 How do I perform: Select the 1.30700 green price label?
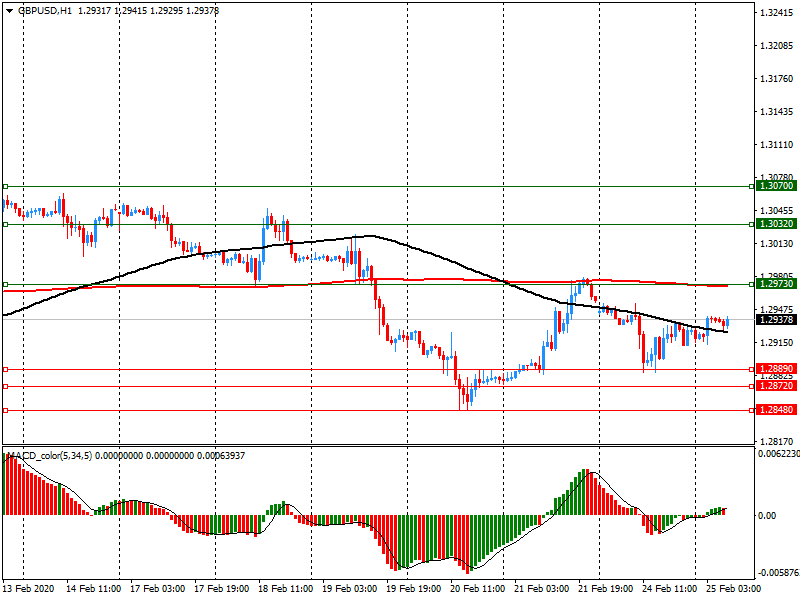click(776, 186)
